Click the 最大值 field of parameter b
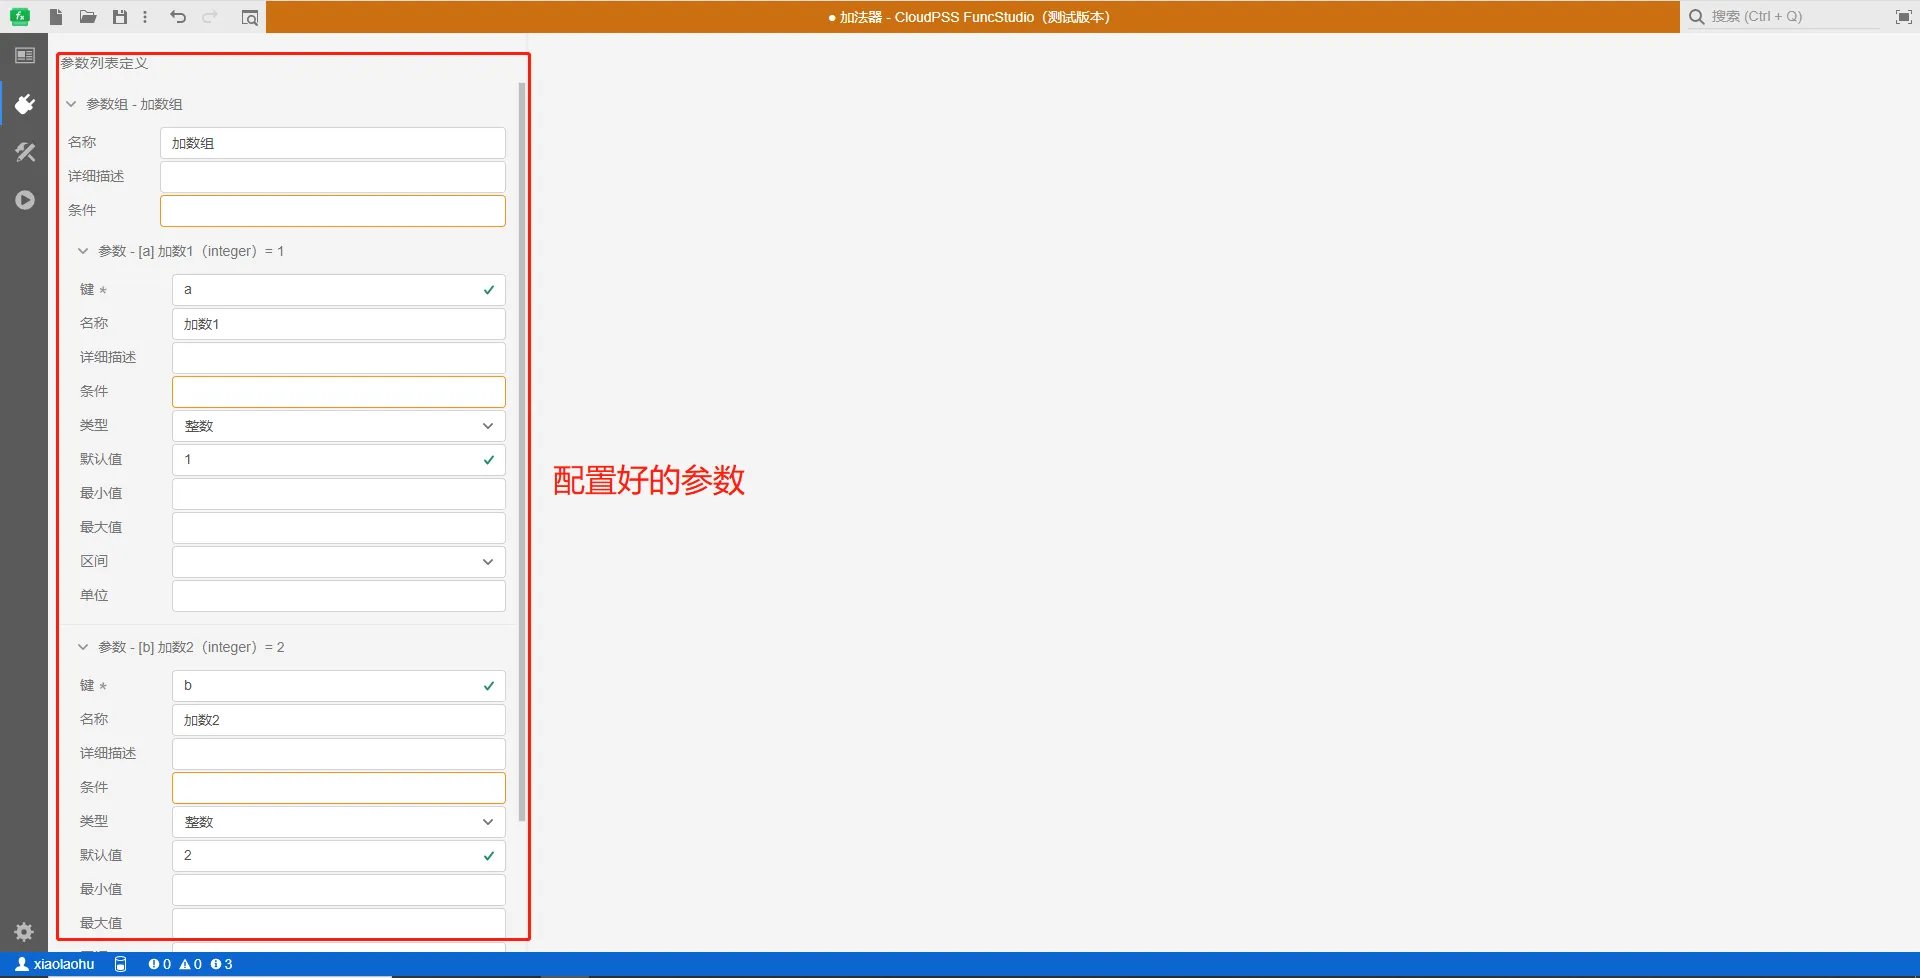This screenshot has width=1920, height=978. (339, 924)
